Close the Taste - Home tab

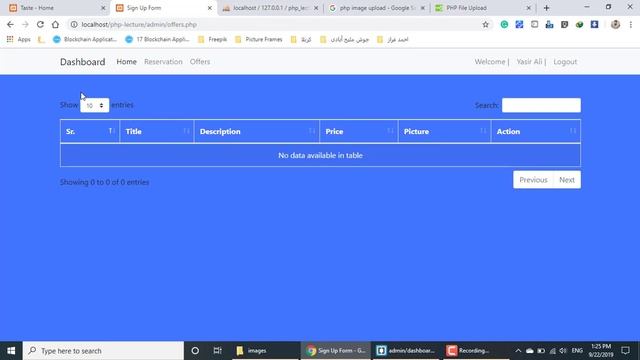(103, 8)
